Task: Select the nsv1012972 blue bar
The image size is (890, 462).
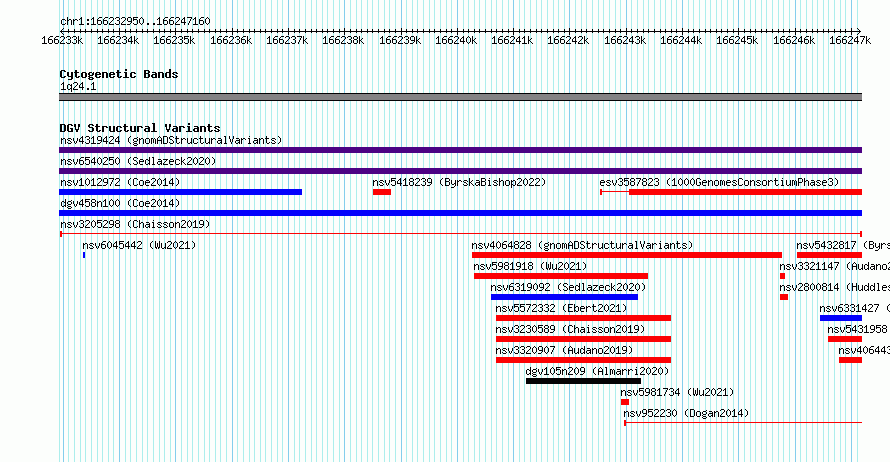Action: pyautogui.click(x=180, y=192)
